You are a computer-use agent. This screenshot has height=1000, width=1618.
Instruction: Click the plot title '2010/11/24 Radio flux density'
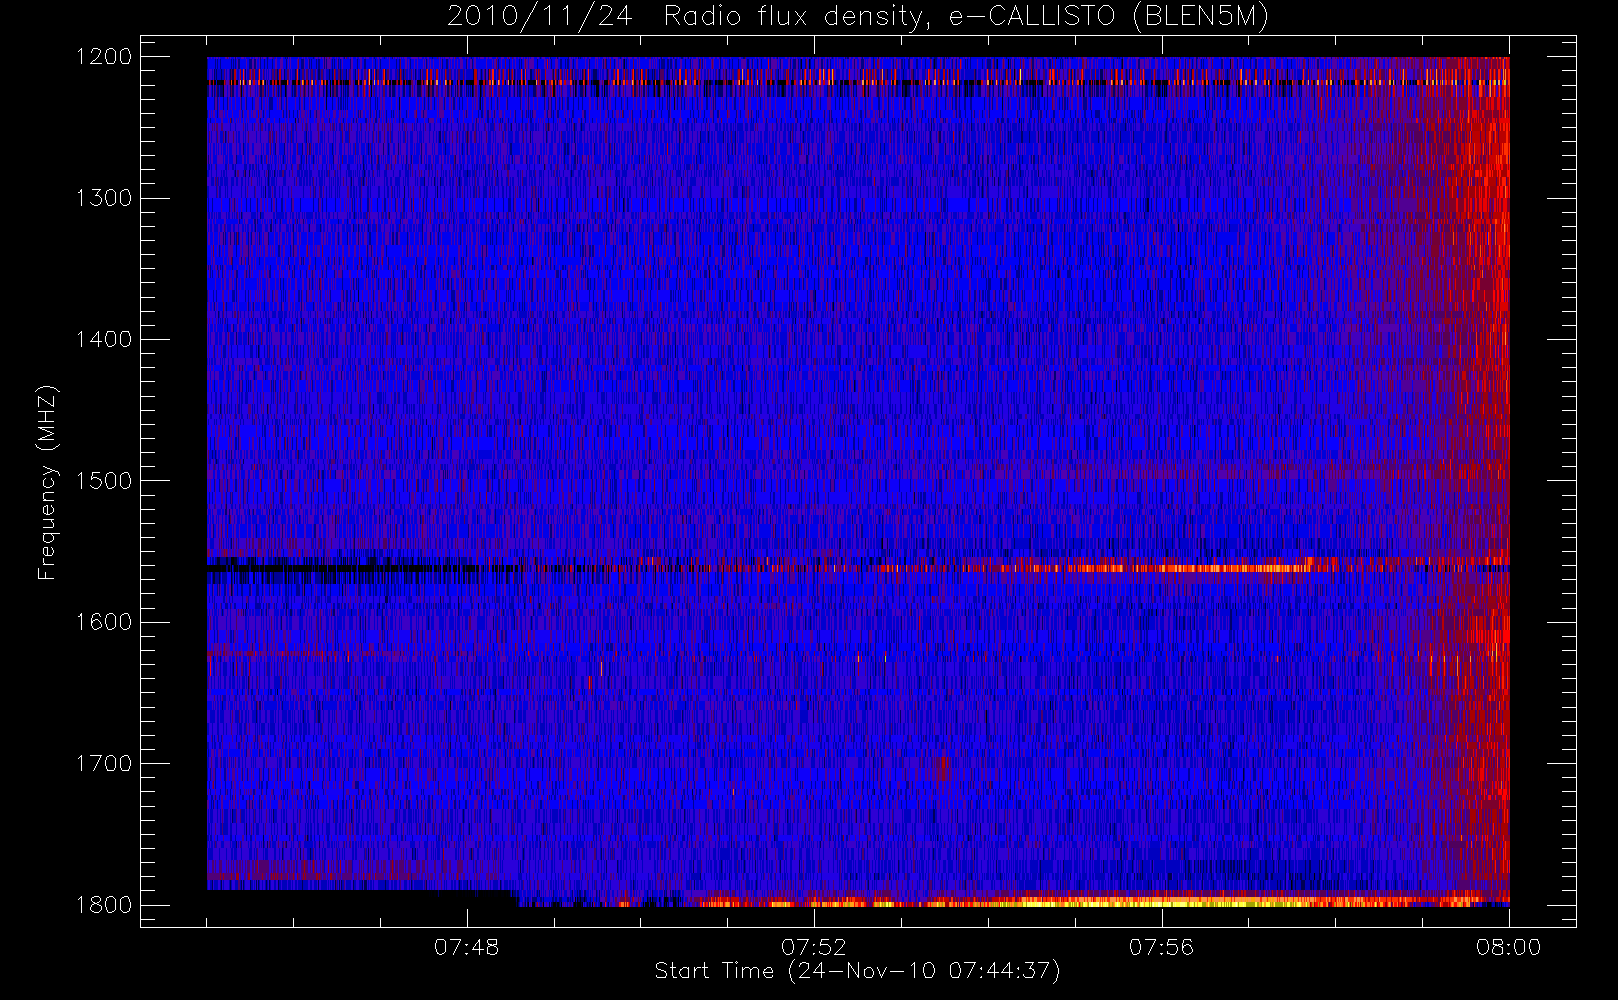point(857,17)
